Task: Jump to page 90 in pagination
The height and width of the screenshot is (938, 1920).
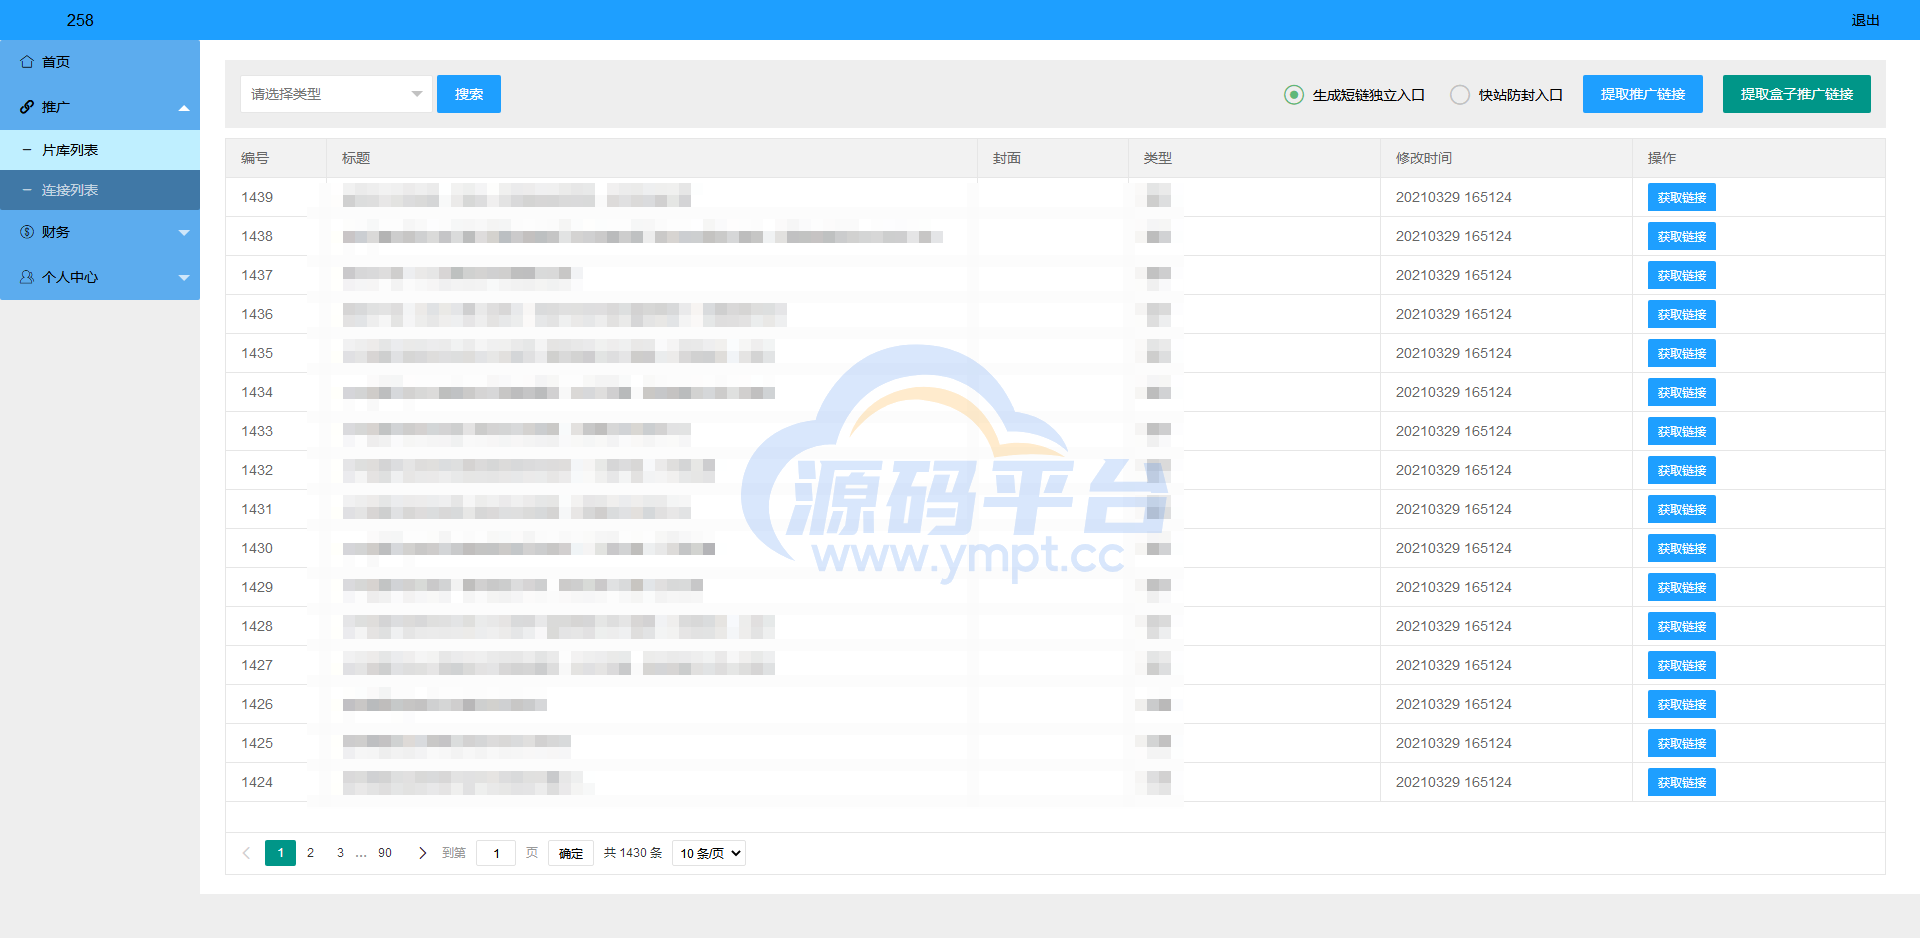Action: pos(385,853)
